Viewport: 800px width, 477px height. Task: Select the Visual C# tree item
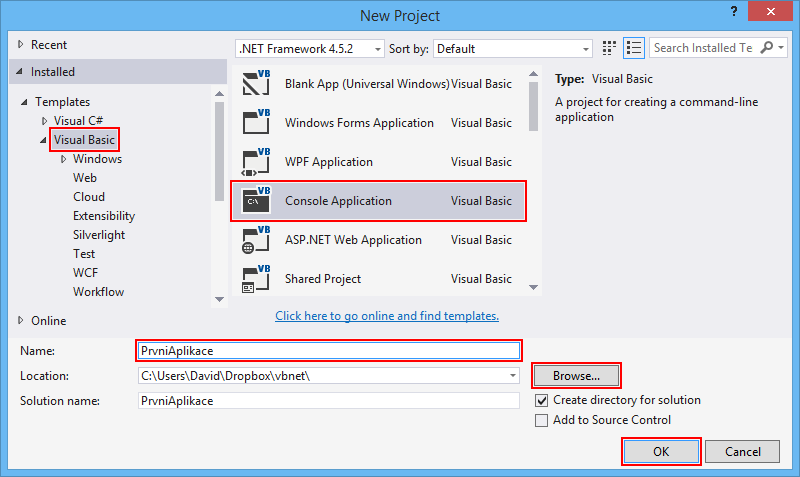79,121
